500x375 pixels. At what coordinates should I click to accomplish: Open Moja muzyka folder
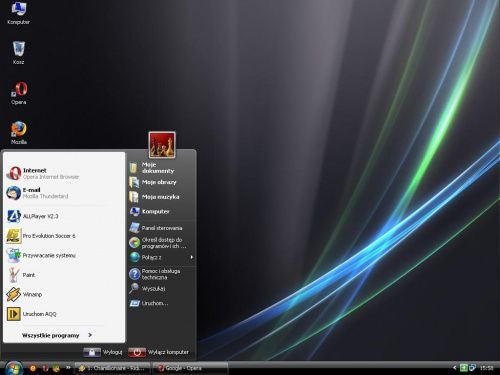[x=161, y=197]
